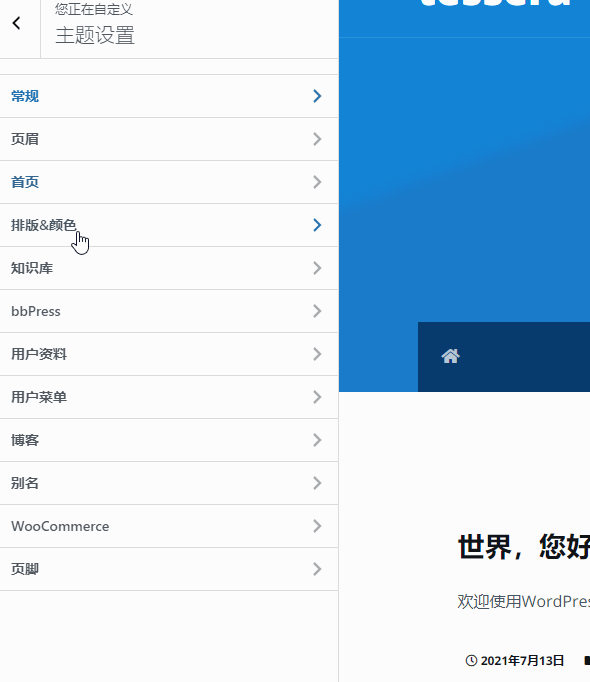Select the 知识库 menu label

pyautogui.click(x=32, y=268)
